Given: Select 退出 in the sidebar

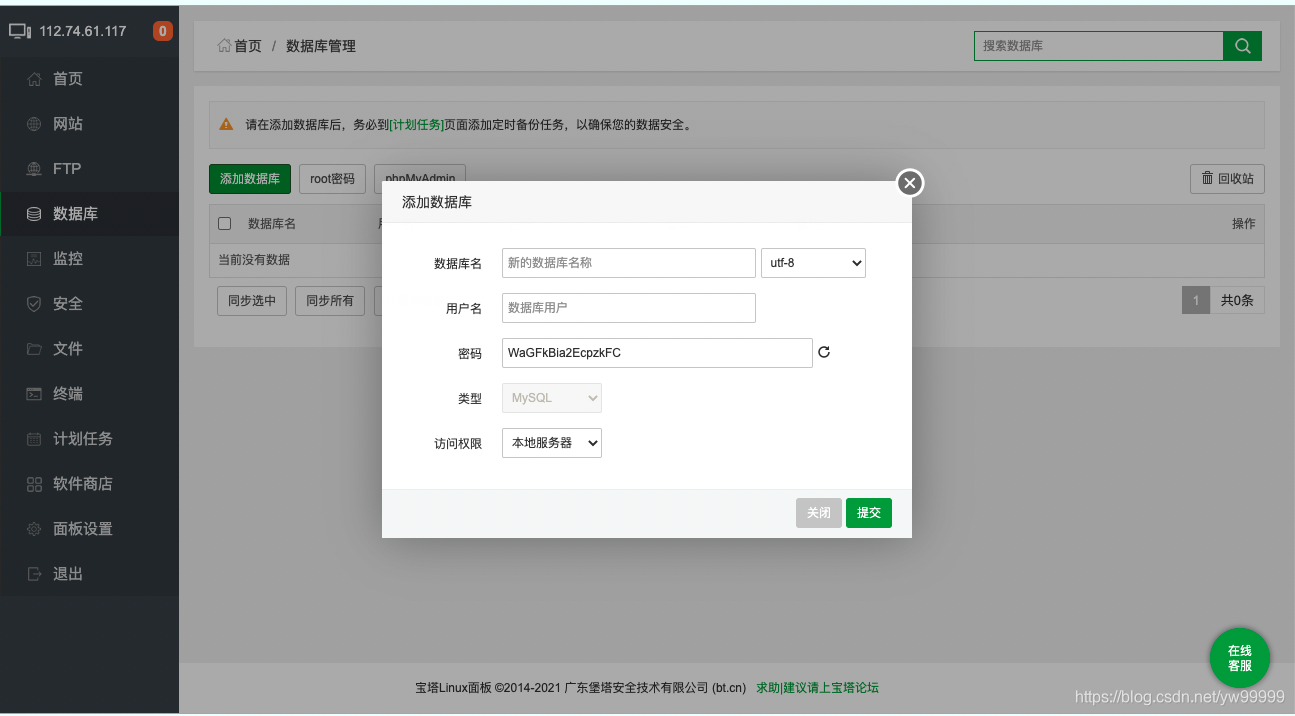Looking at the screenshot, I should tap(68, 574).
